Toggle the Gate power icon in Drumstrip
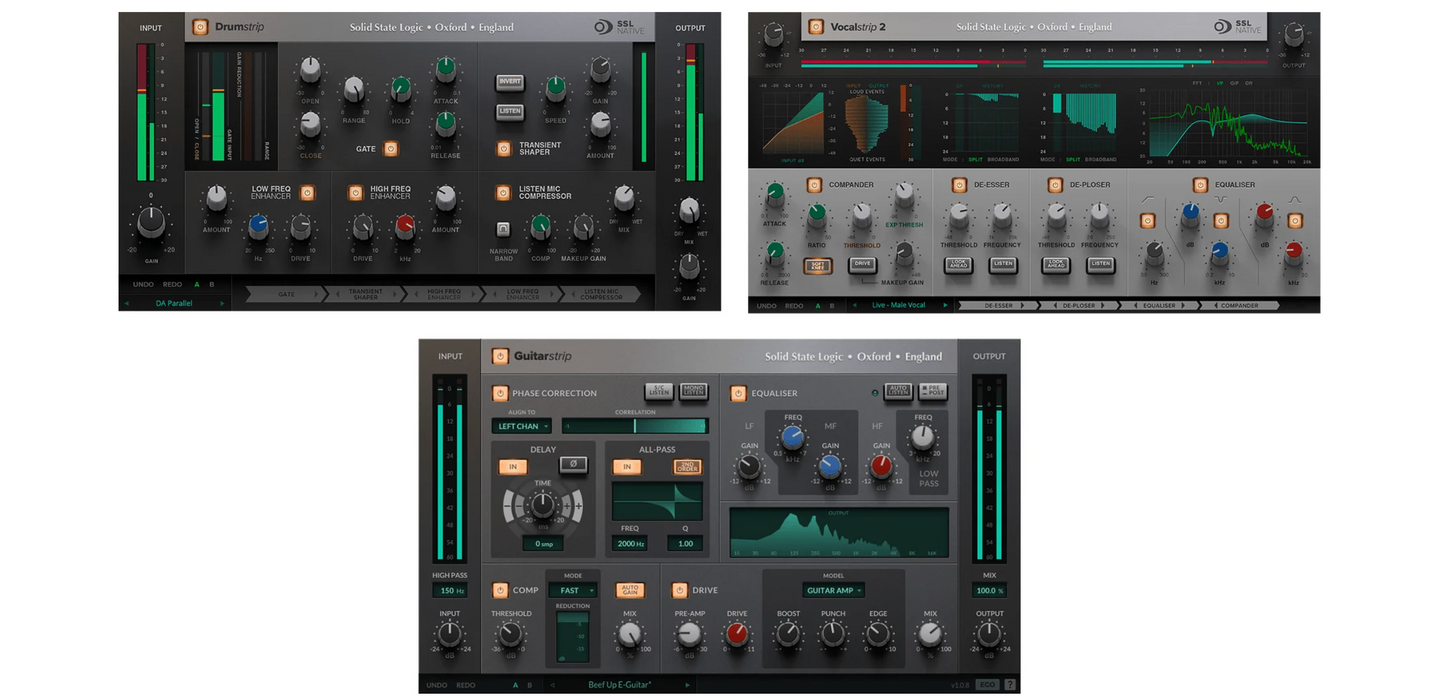The image size is (1438, 700). tap(391, 149)
